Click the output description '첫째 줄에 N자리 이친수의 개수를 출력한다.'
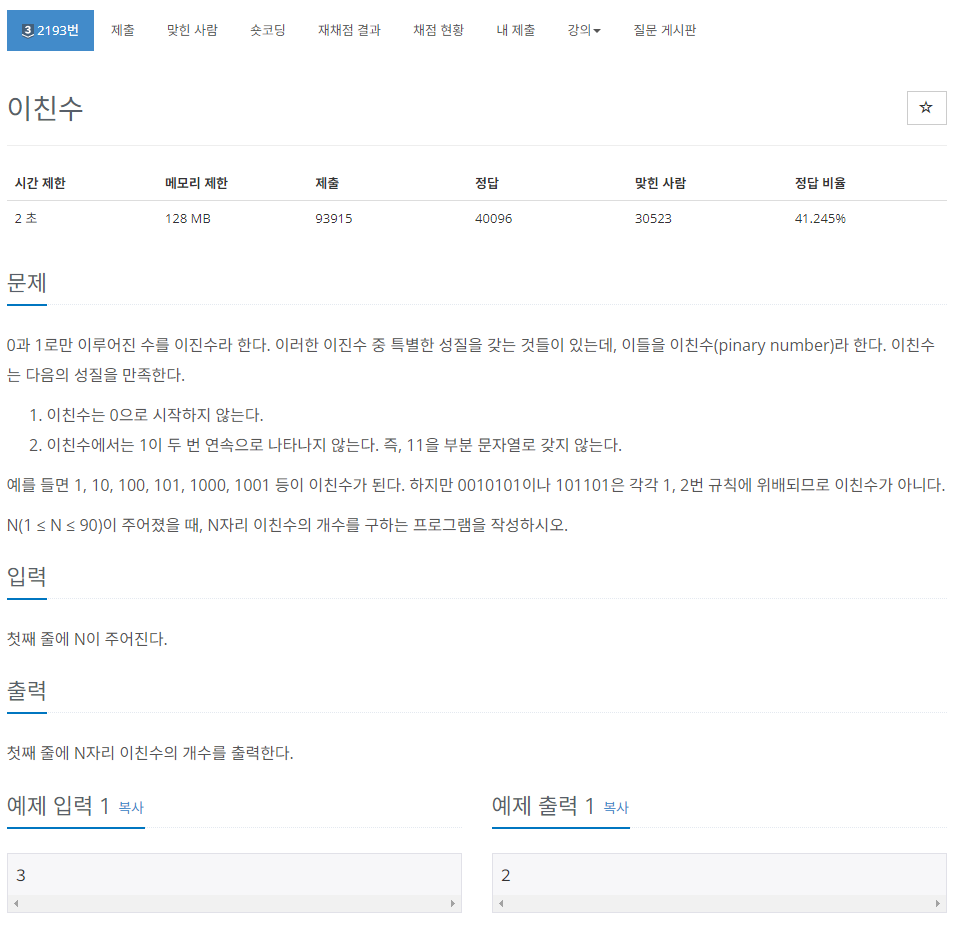Image resolution: width=960 pixels, height=932 pixels. (x=150, y=753)
